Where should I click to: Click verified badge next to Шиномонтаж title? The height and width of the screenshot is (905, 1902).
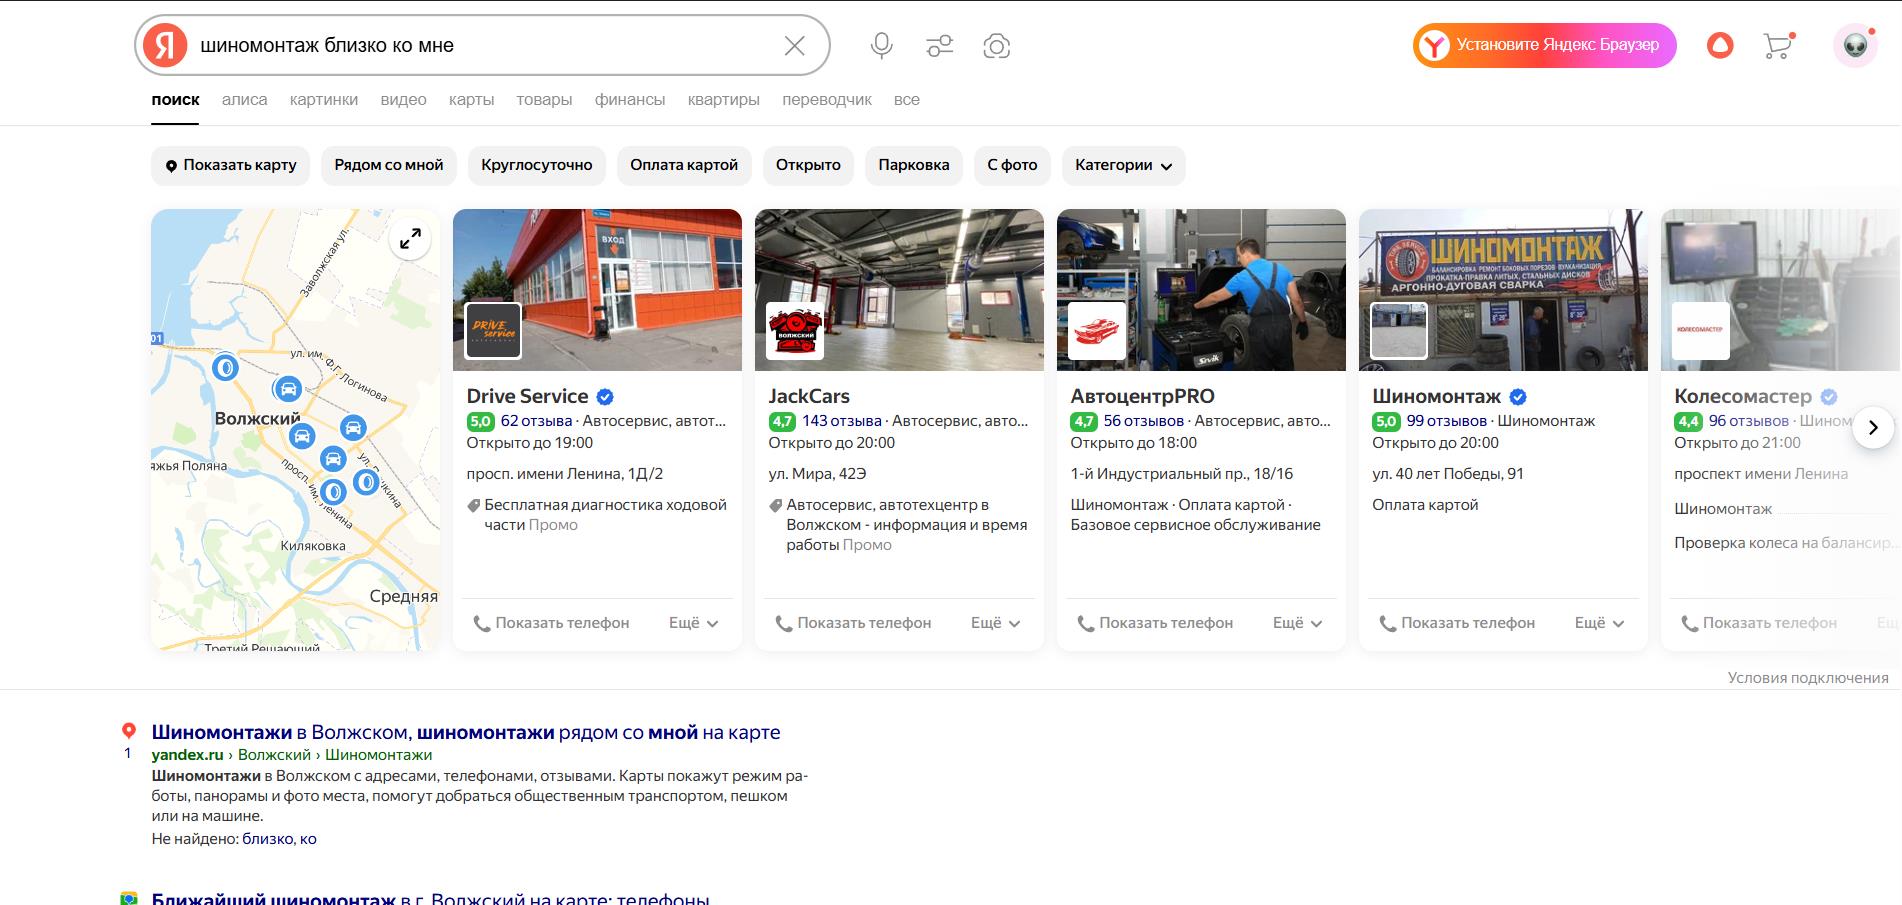click(x=1518, y=397)
